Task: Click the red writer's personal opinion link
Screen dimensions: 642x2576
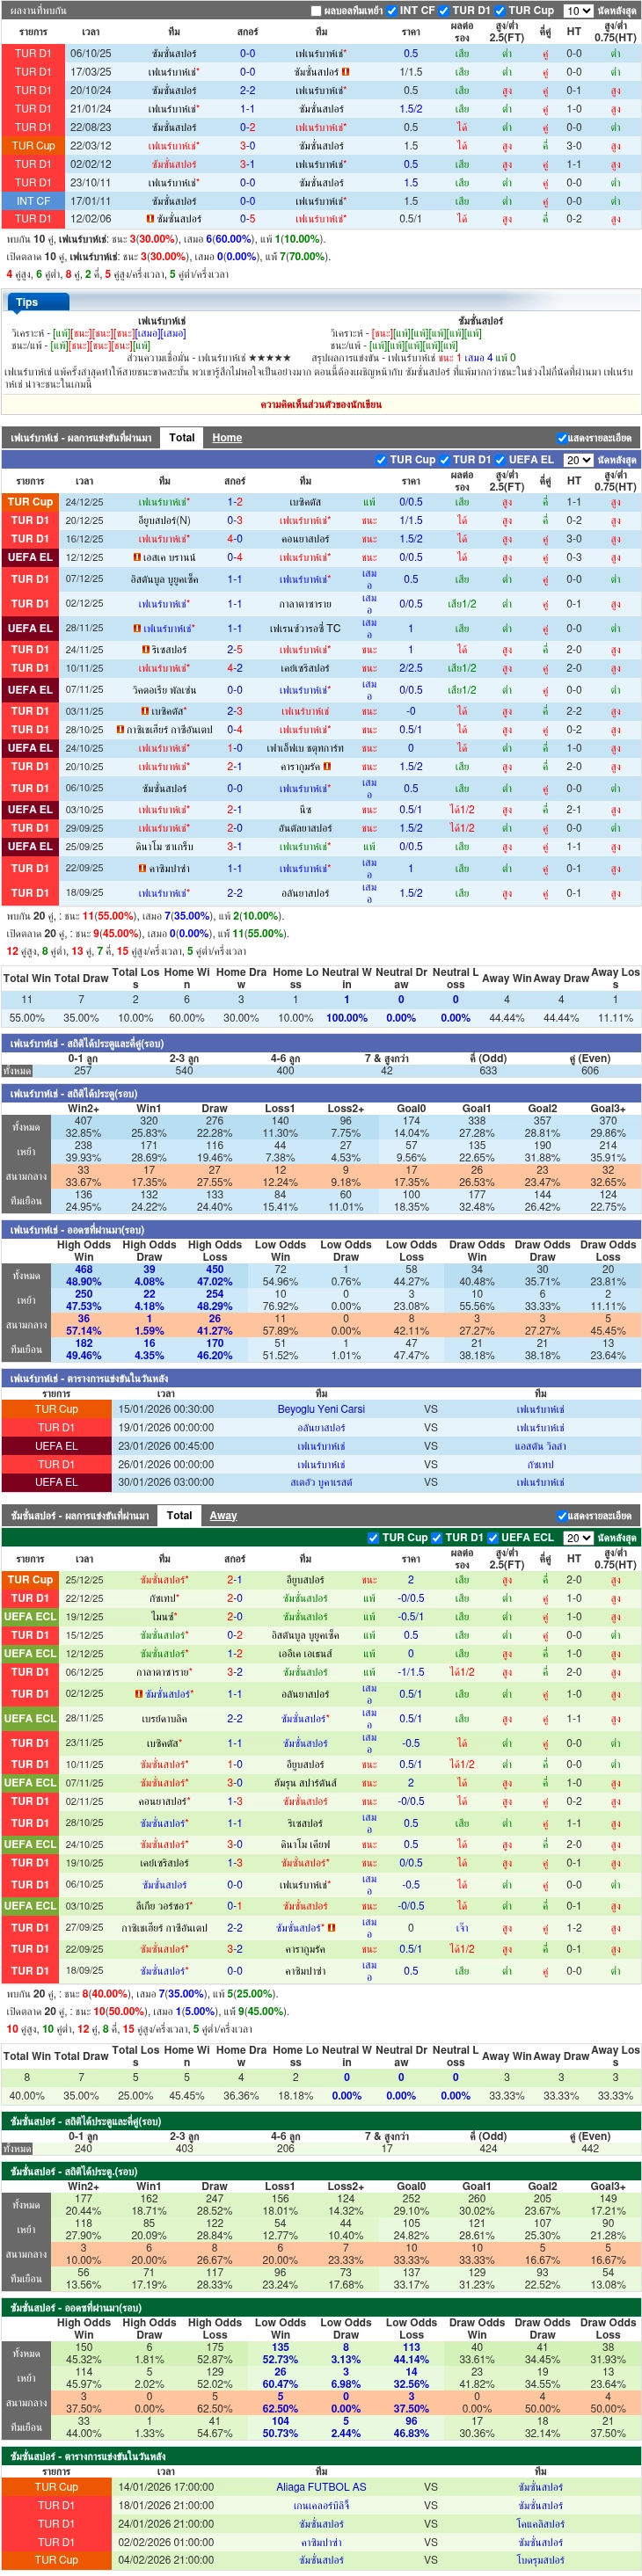Action: pyautogui.click(x=321, y=405)
